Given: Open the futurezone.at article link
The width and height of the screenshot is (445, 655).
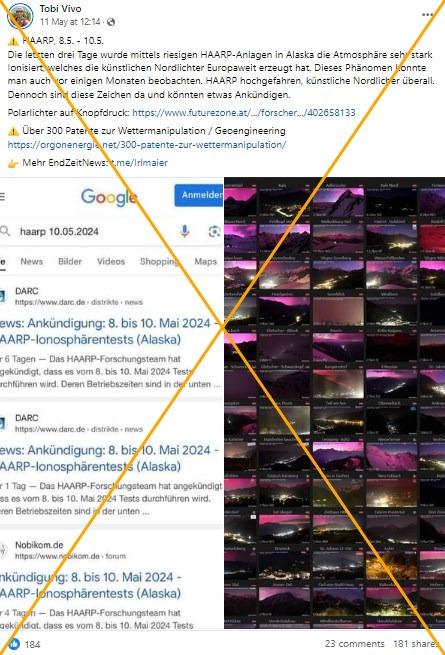Looking at the screenshot, I should tap(244, 113).
